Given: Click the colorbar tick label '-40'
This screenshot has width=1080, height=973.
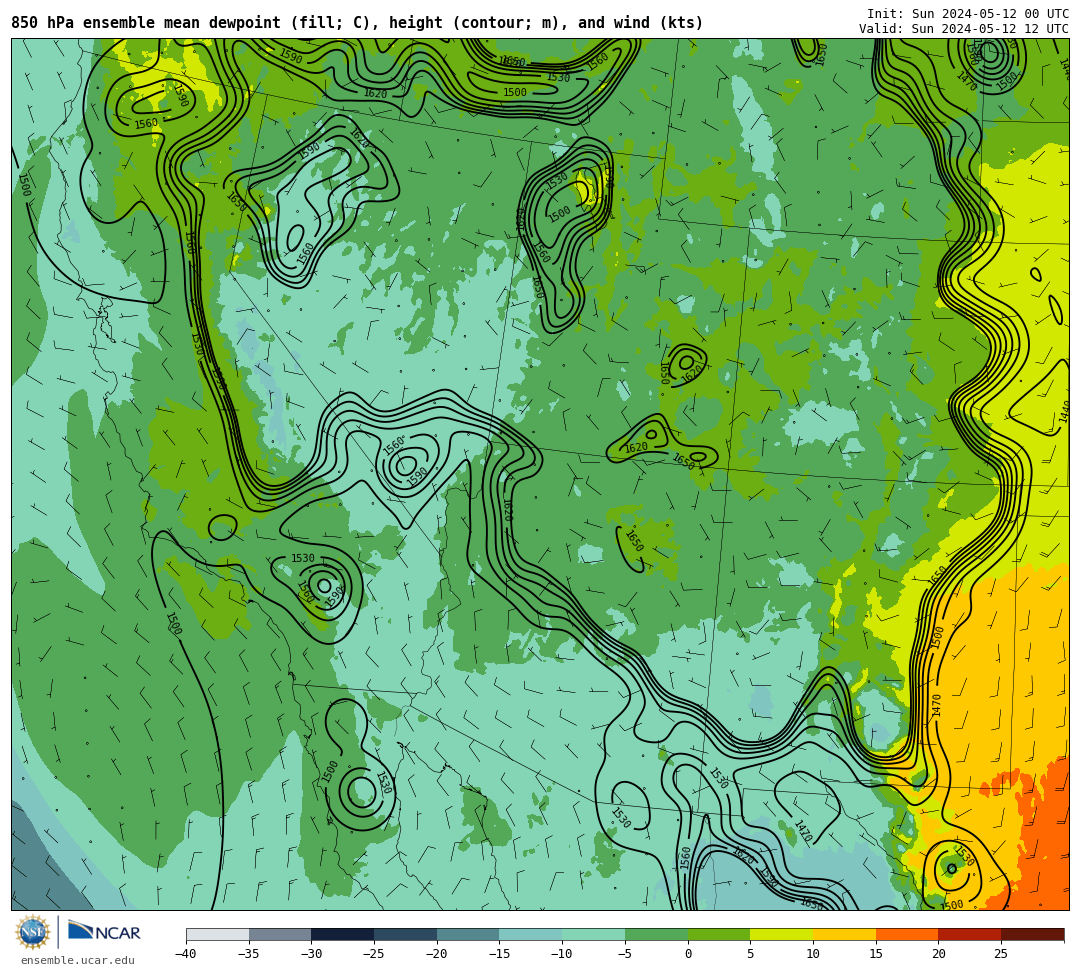Looking at the screenshot, I should point(186,954).
